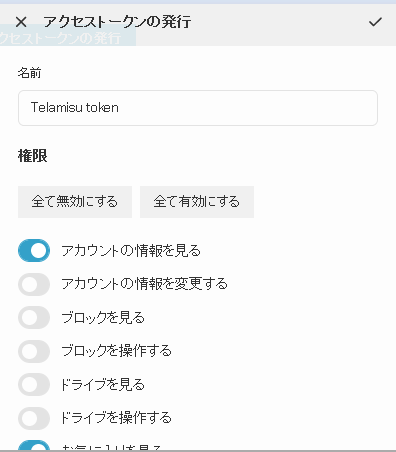Click the 権限 section heading
396x452 pixels.
(33, 156)
